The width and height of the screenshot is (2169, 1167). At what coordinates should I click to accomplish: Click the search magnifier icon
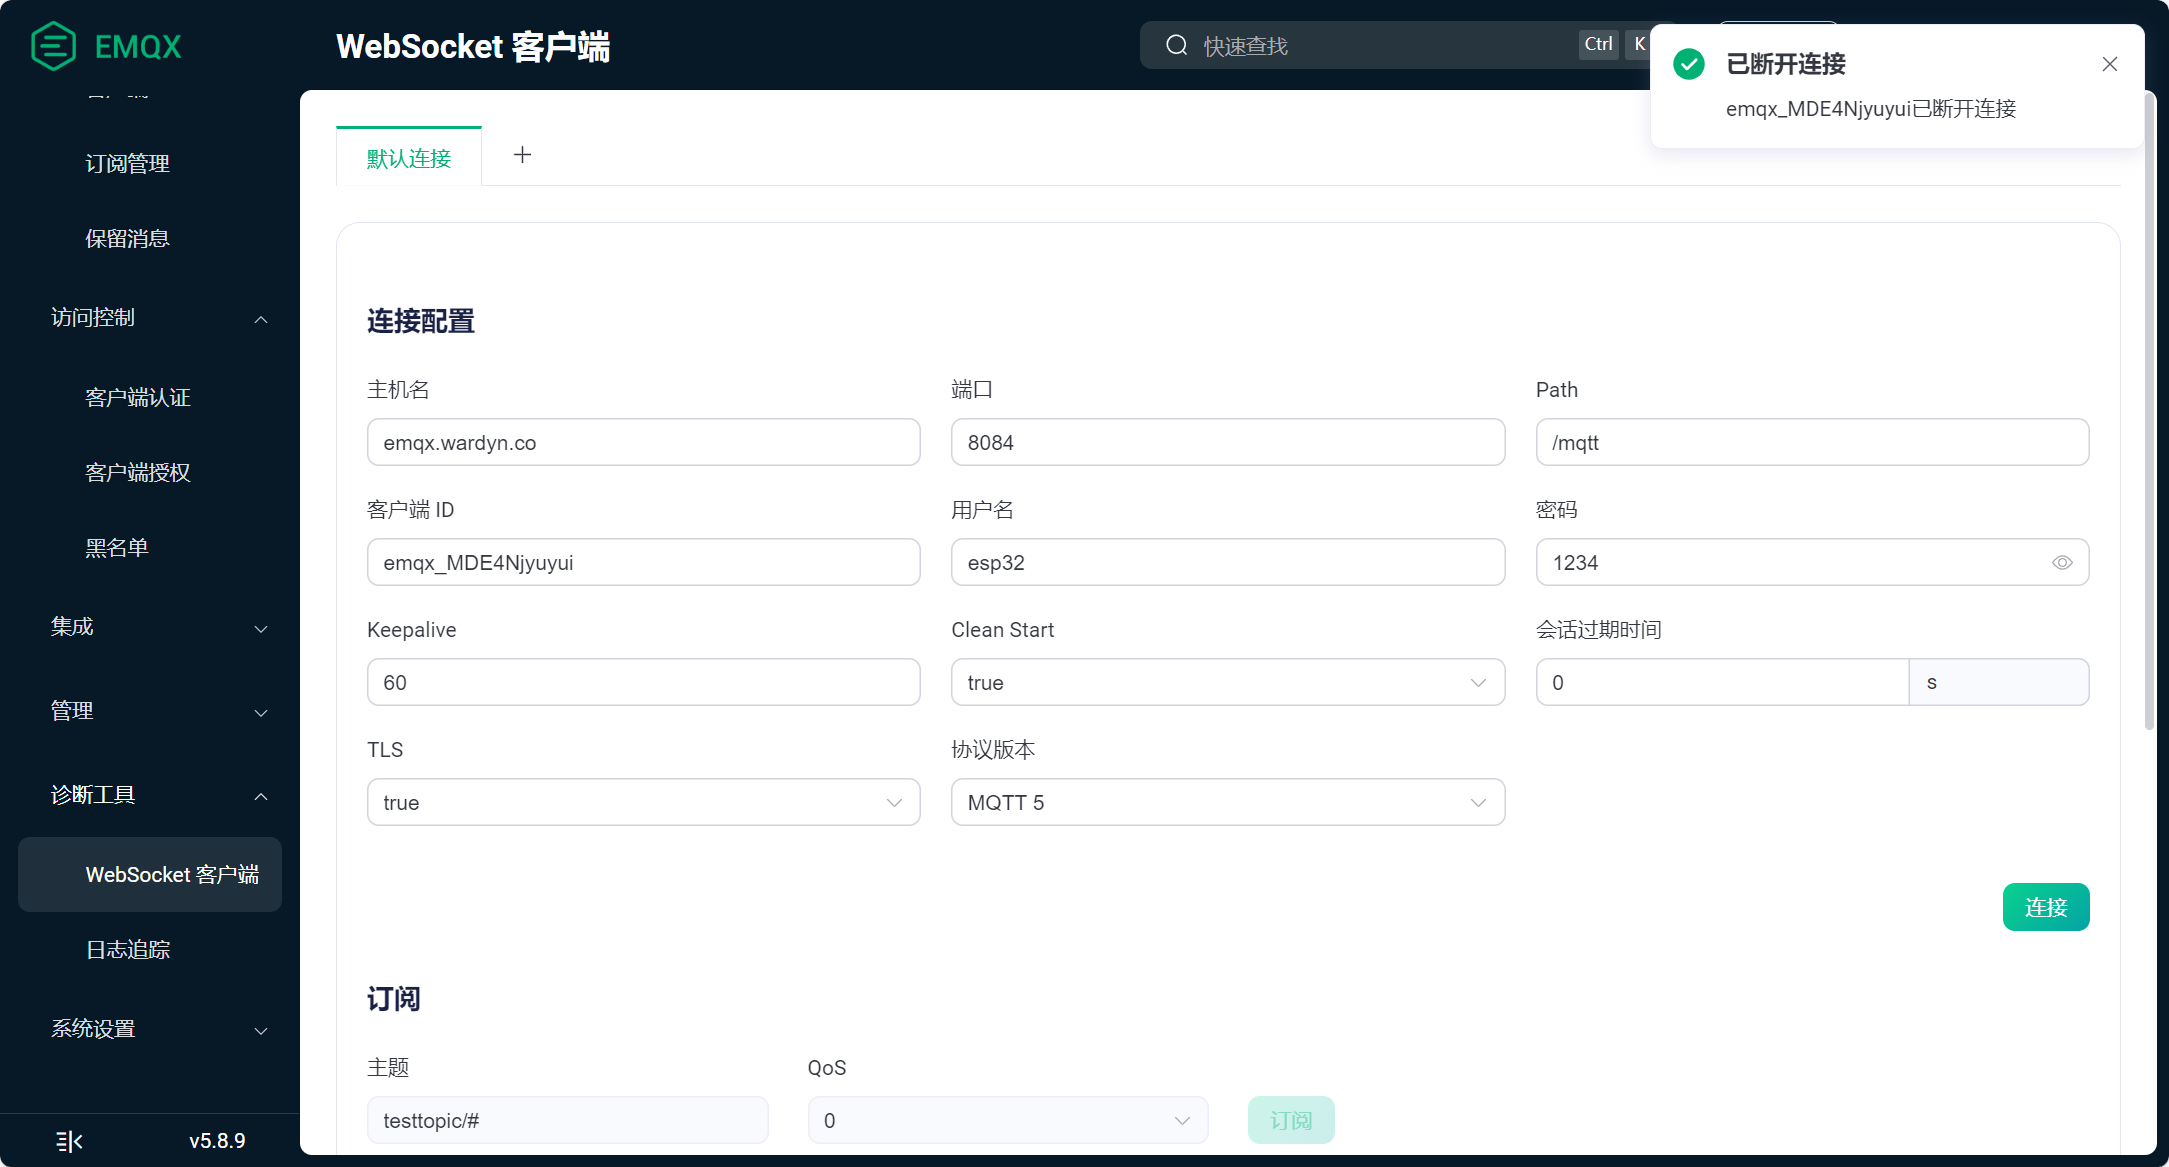[1176, 45]
